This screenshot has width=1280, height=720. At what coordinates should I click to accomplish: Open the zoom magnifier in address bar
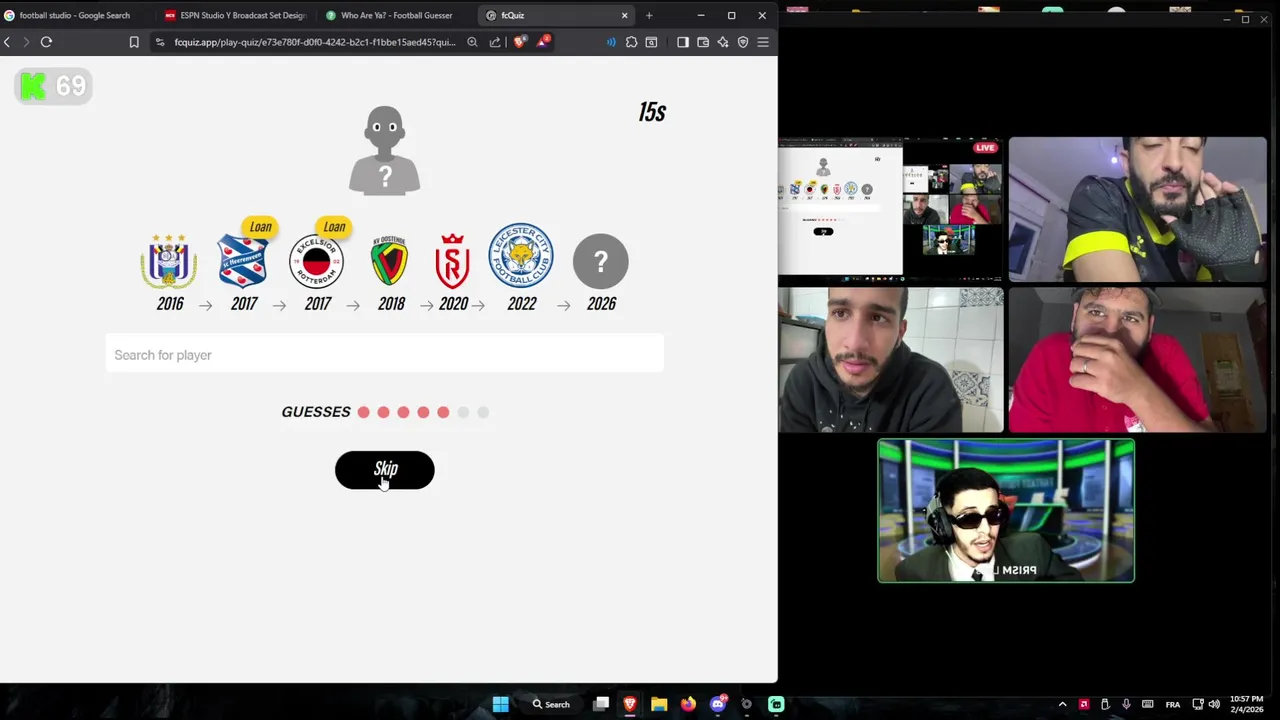472,42
